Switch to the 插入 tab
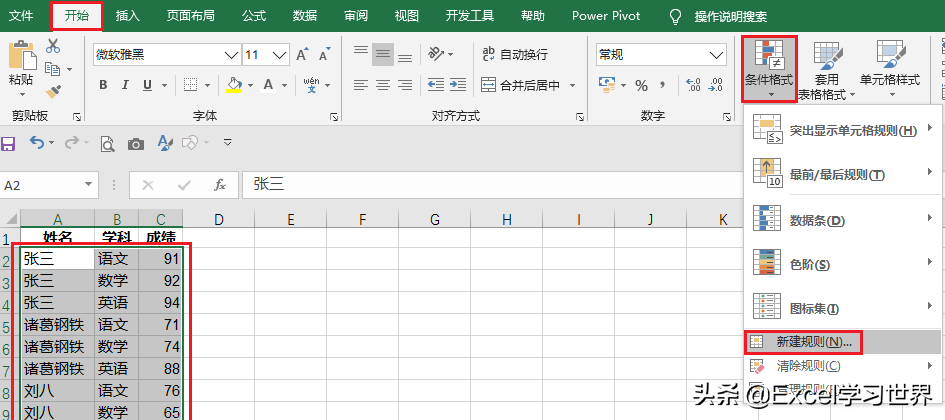This screenshot has width=945, height=420. pos(127,16)
